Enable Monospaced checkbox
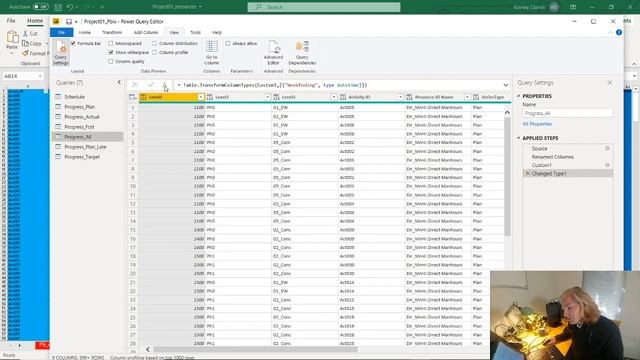This screenshot has height=360, width=640. pyautogui.click(x=111, y=43)
